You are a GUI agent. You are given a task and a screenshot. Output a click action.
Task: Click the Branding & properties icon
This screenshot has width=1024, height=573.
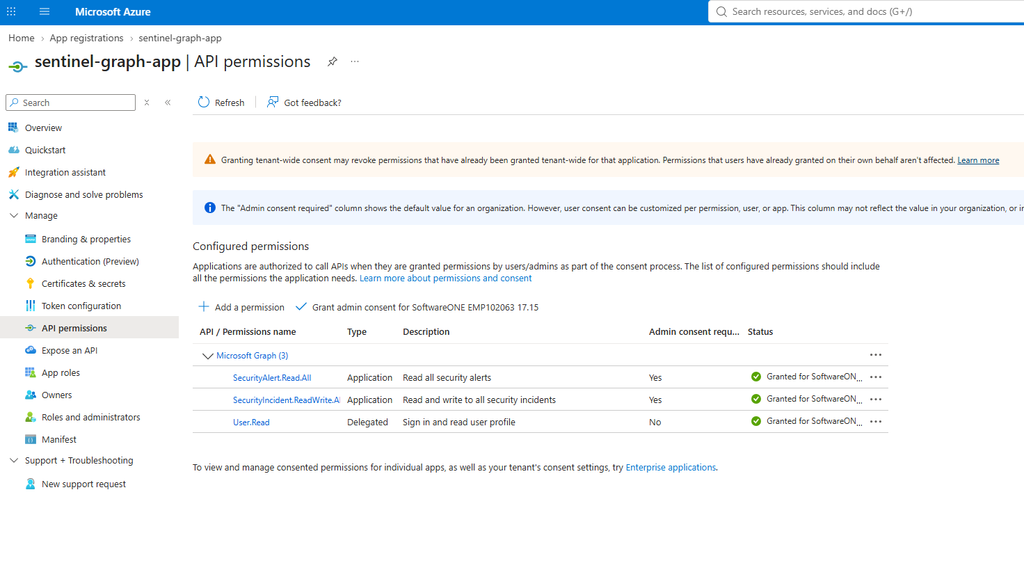point(30,238)
